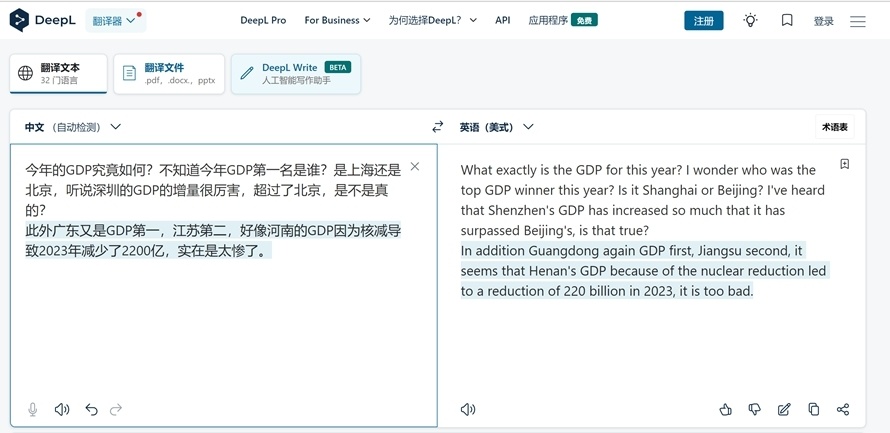Click the 注册 sign-up button
The width and height of the screenshot is (890, 433).
703,21
